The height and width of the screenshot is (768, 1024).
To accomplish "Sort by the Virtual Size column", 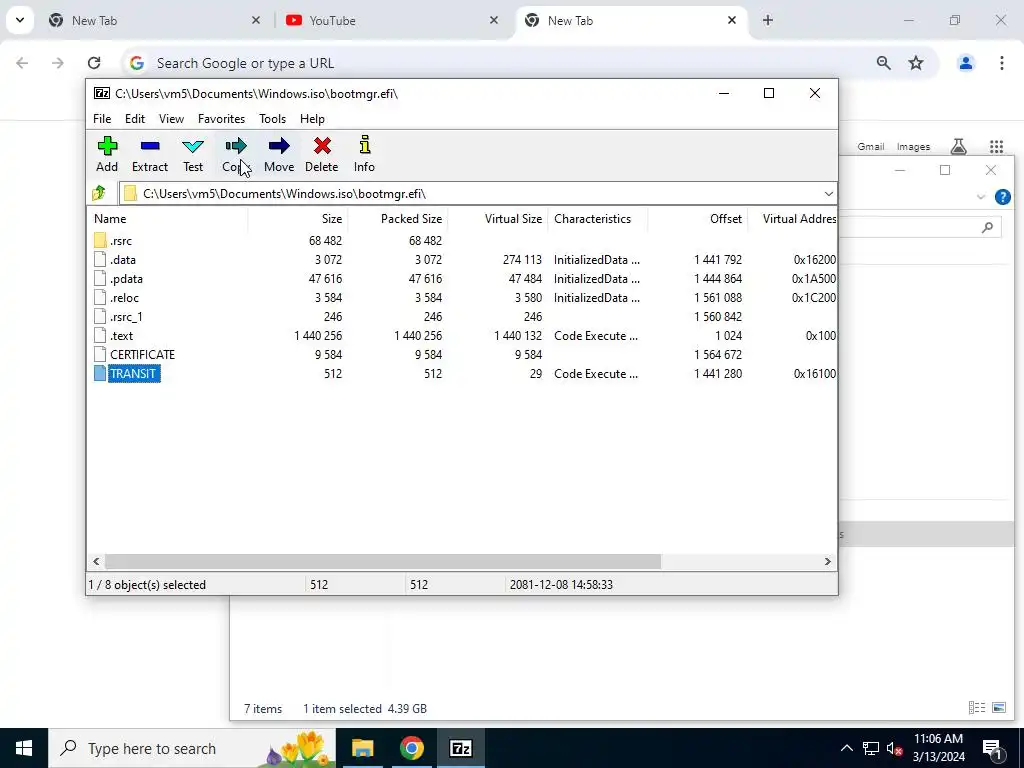I will coord(498,219).
